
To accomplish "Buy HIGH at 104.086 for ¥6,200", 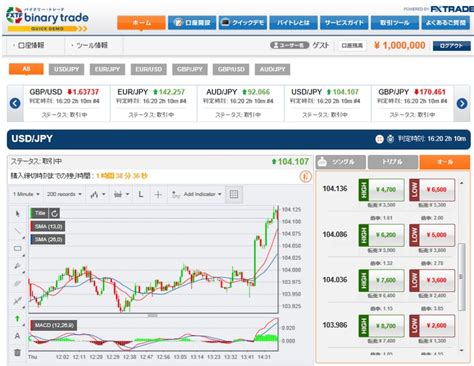I will (381, 235).
